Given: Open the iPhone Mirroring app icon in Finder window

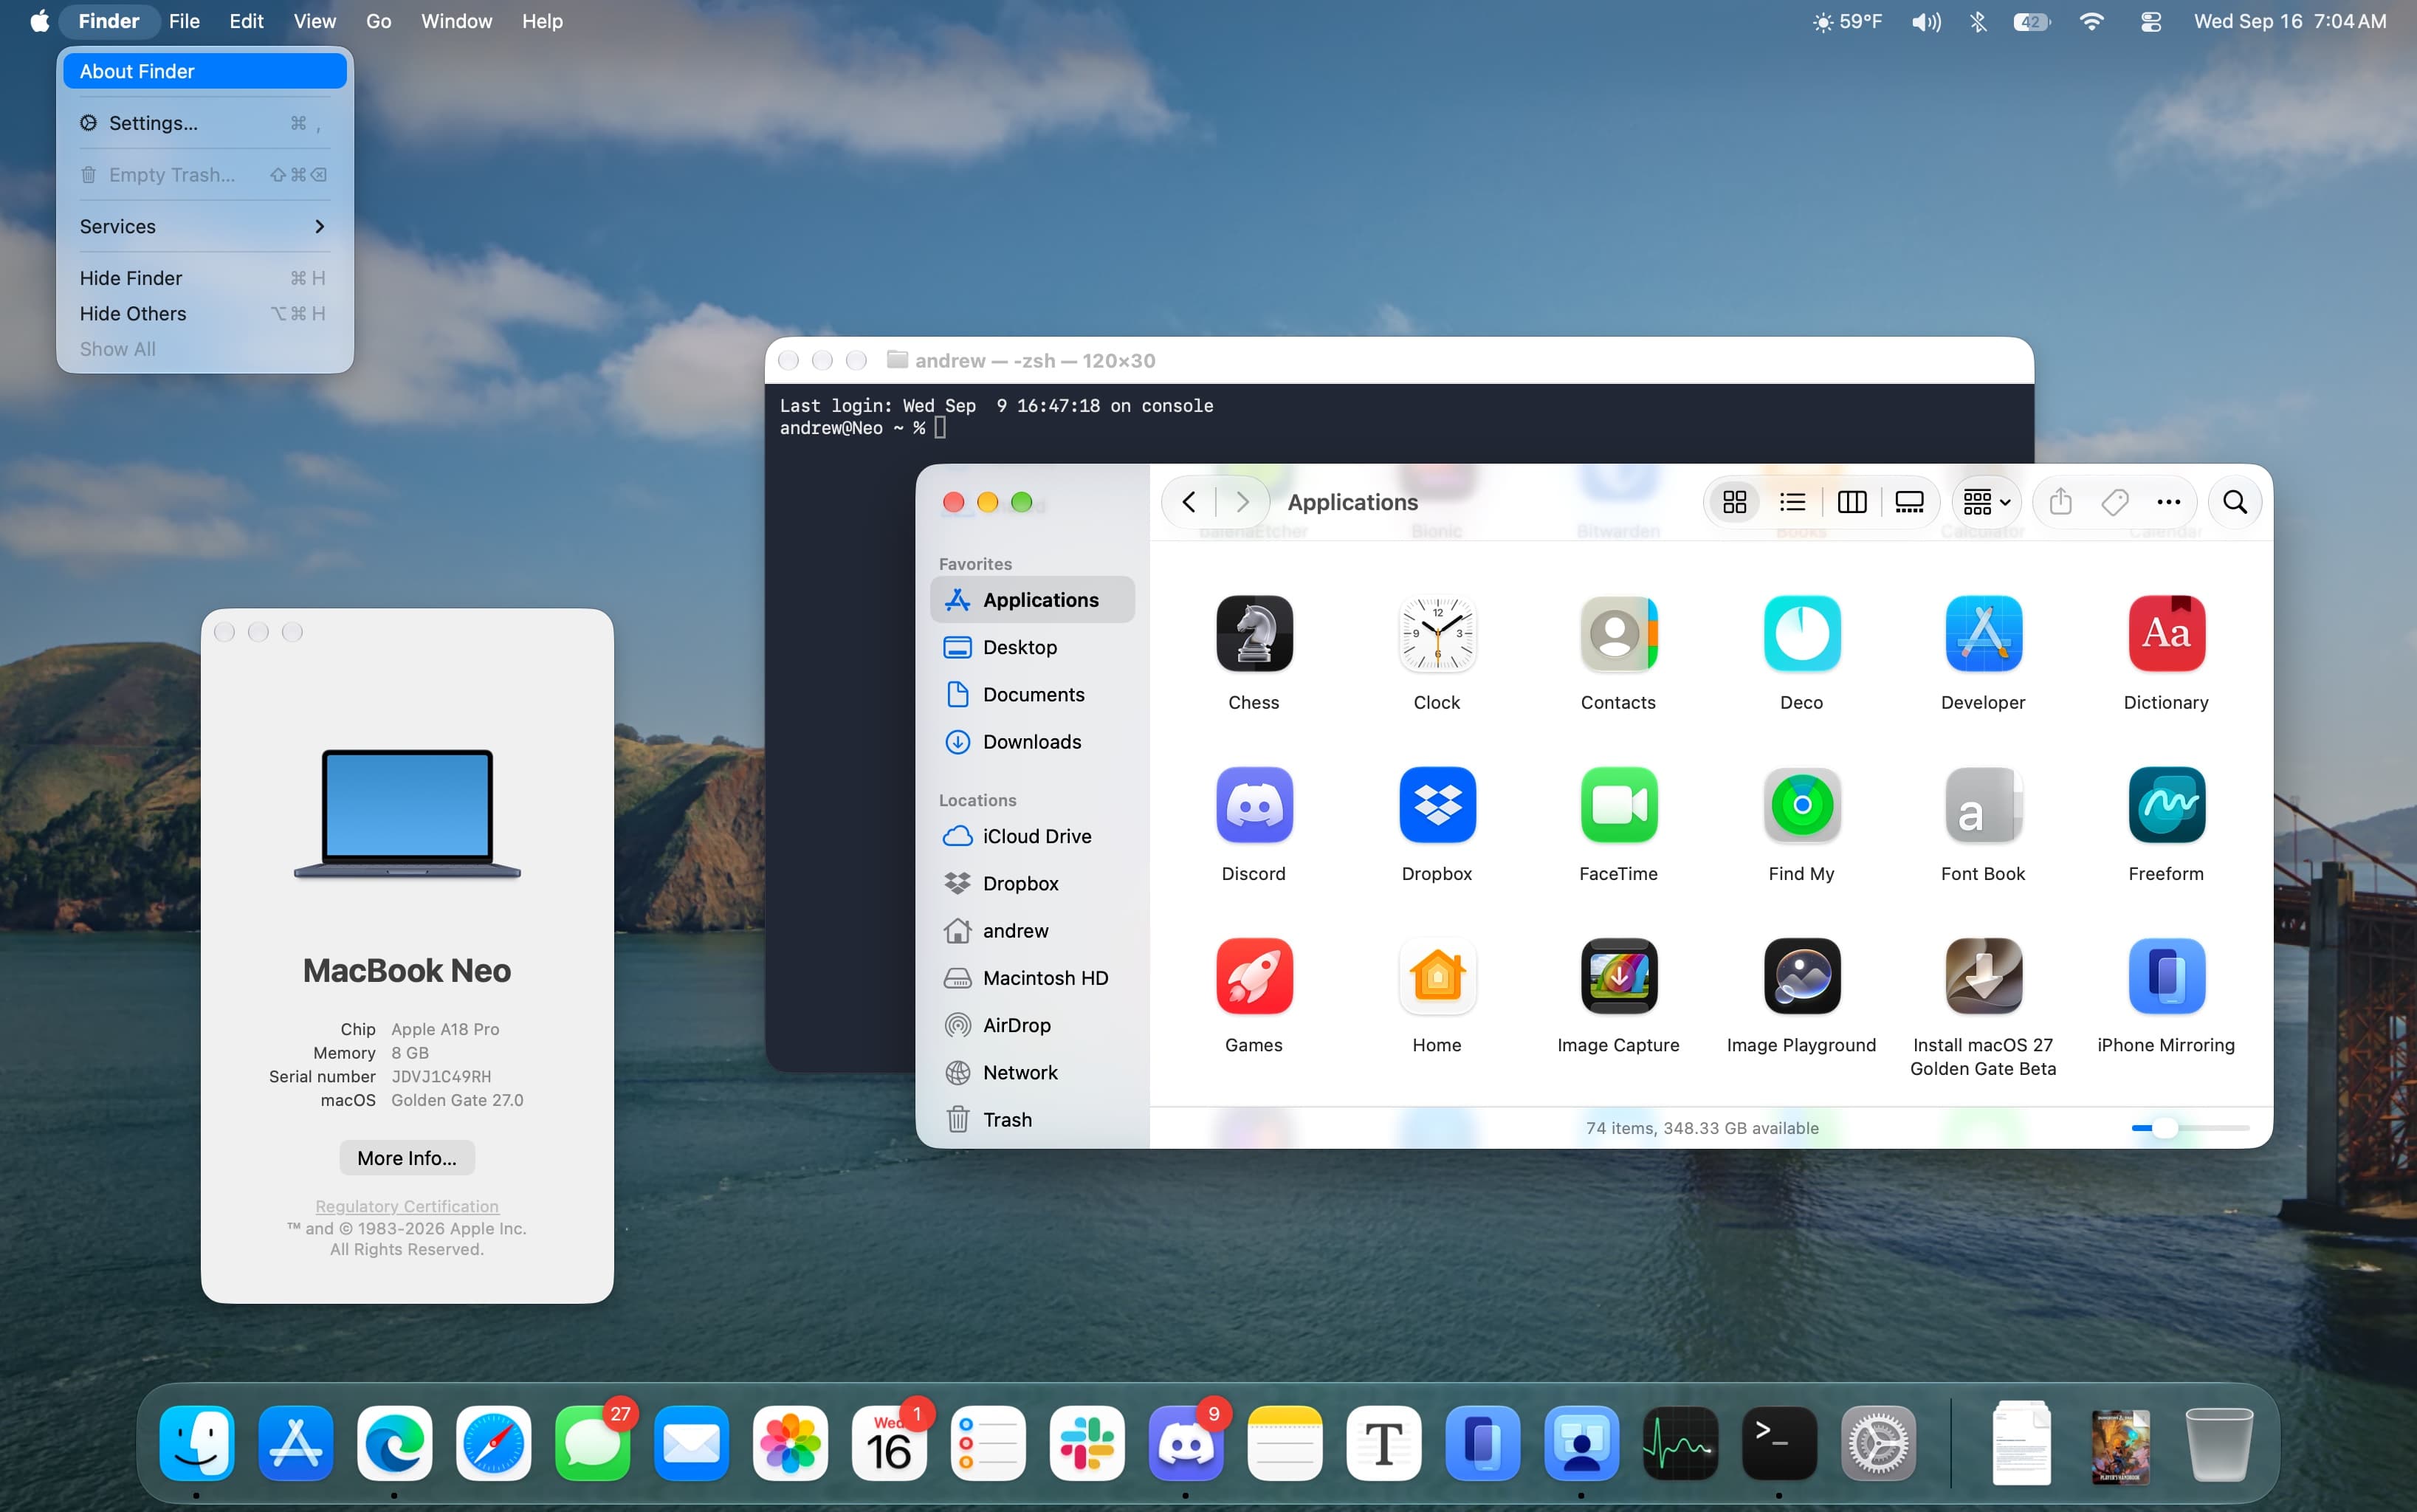Looking at the screenshot, I should coord(2166,976).
